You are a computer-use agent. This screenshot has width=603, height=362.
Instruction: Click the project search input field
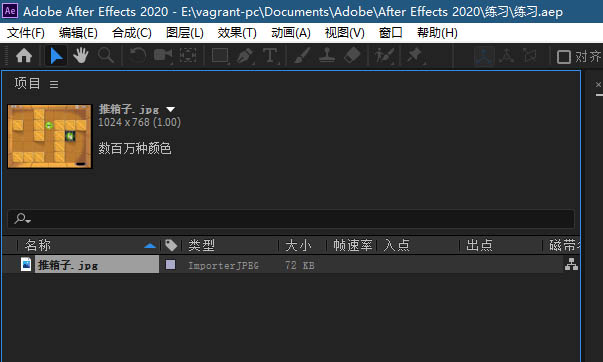pos(291,219)
